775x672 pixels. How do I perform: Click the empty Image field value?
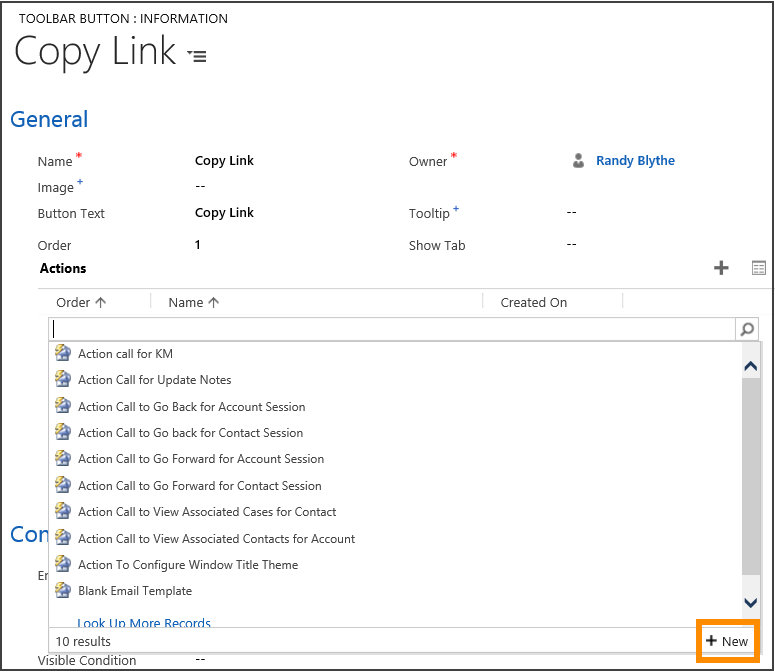200,187
